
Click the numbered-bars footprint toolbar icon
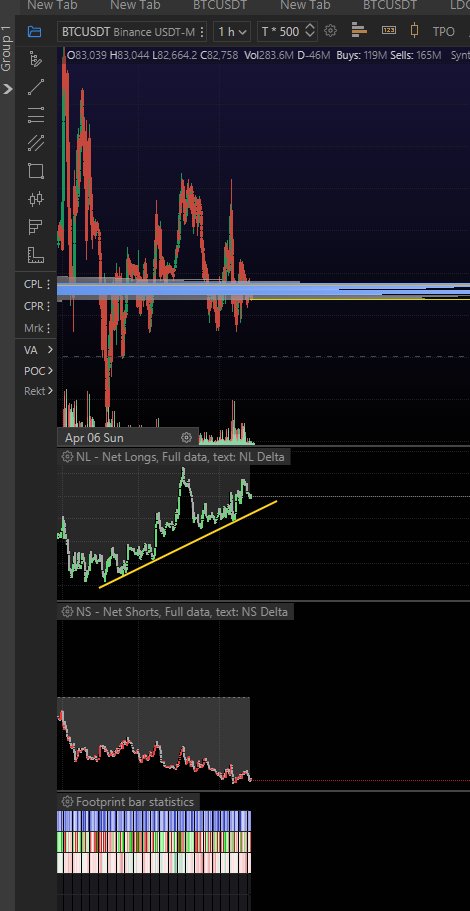pos(389,31)
